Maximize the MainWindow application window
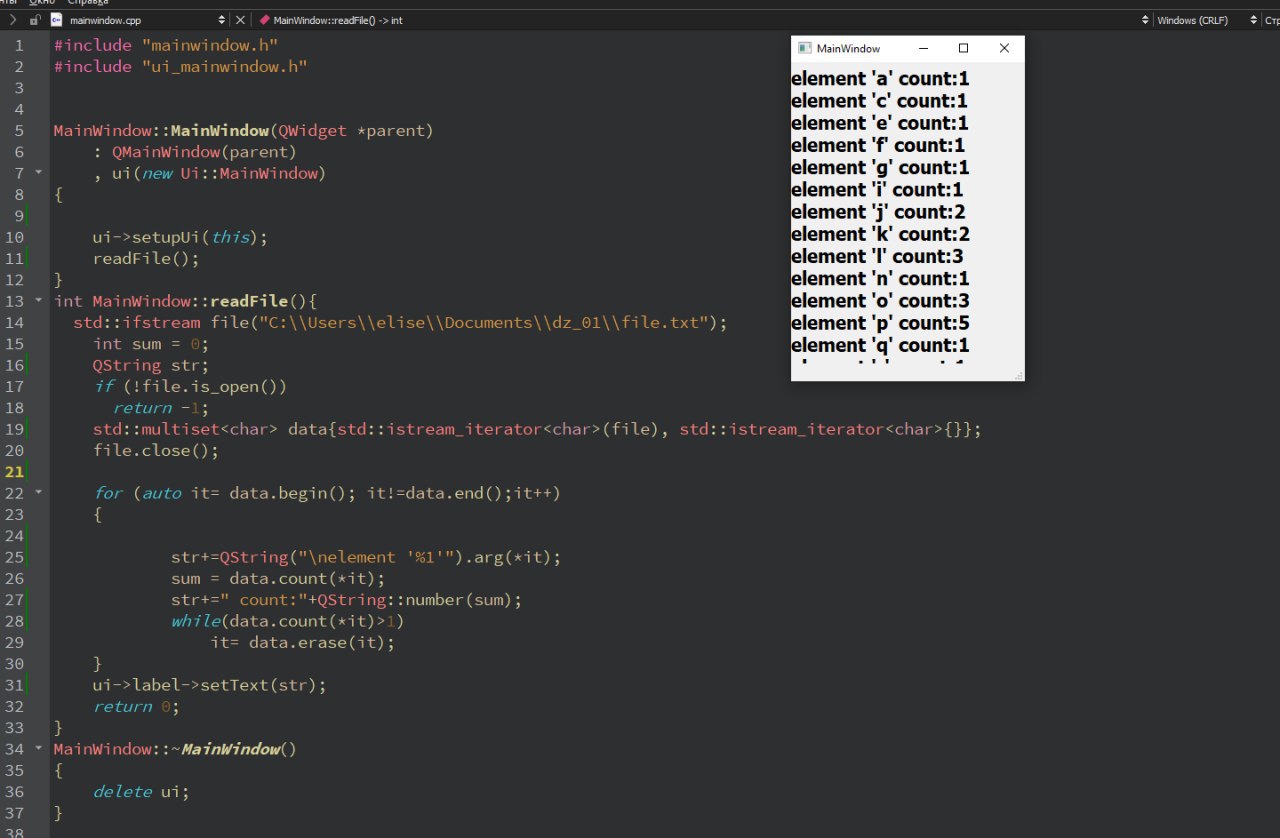 pyautogui.click(x=964, y=48)
